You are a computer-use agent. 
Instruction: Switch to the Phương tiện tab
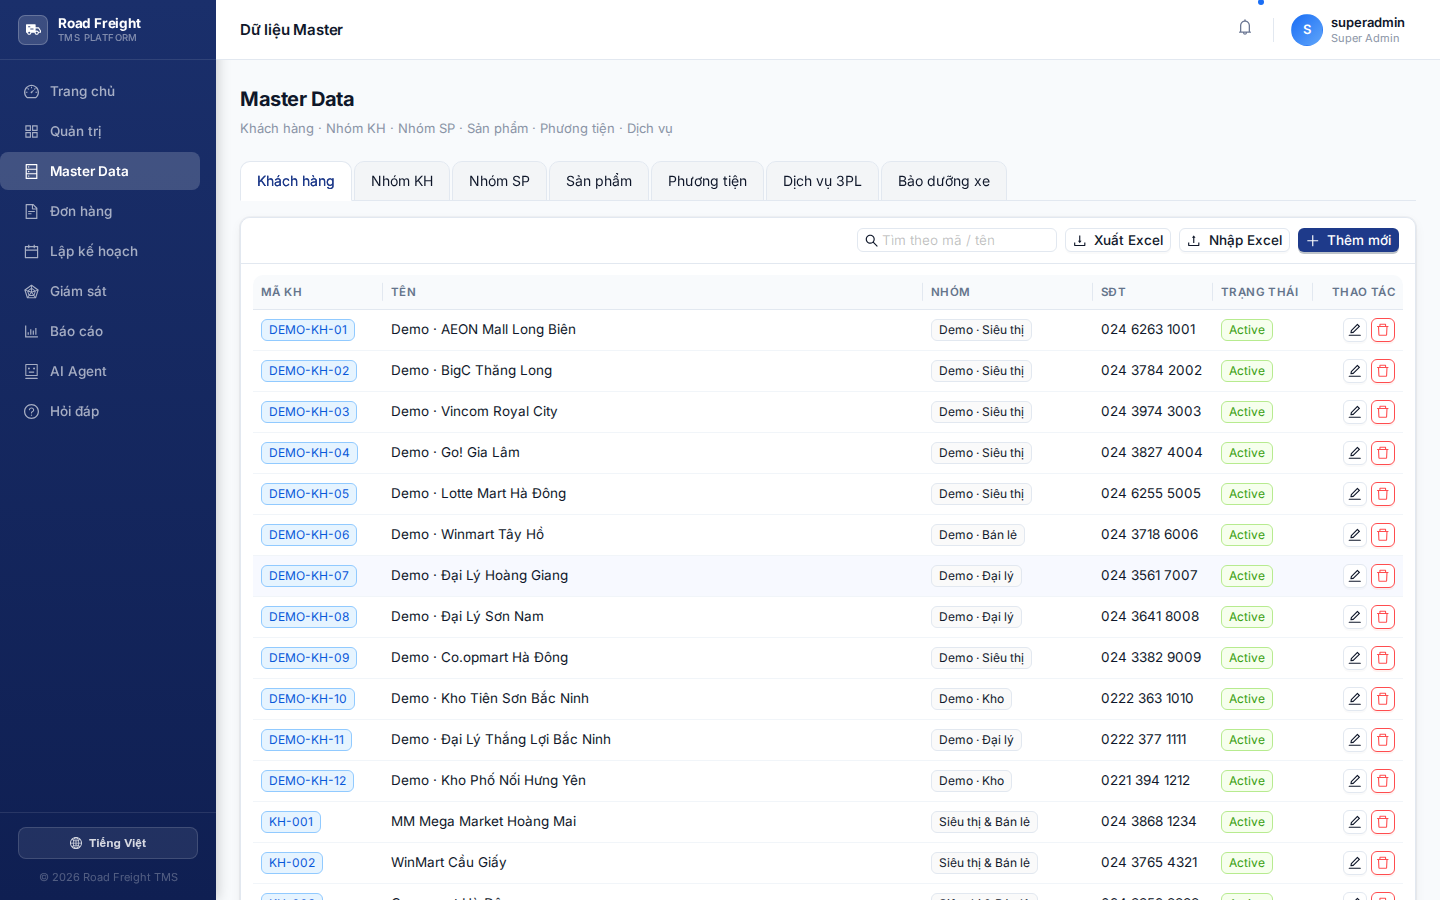[707, 181]
